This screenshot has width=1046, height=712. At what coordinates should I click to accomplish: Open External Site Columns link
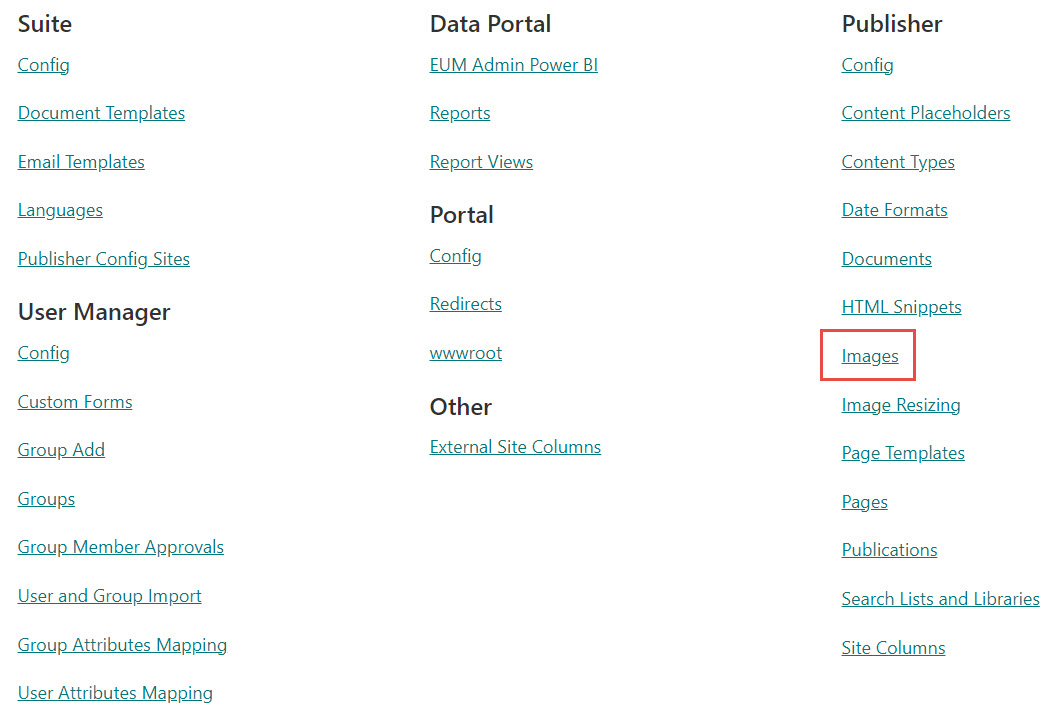pos(515,446)
